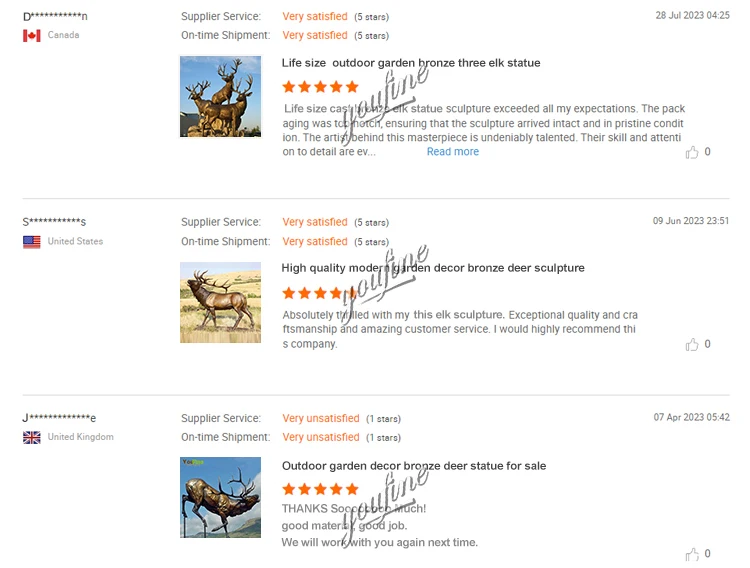Like the Canada buyer's elk statue review

click(692, 152)
